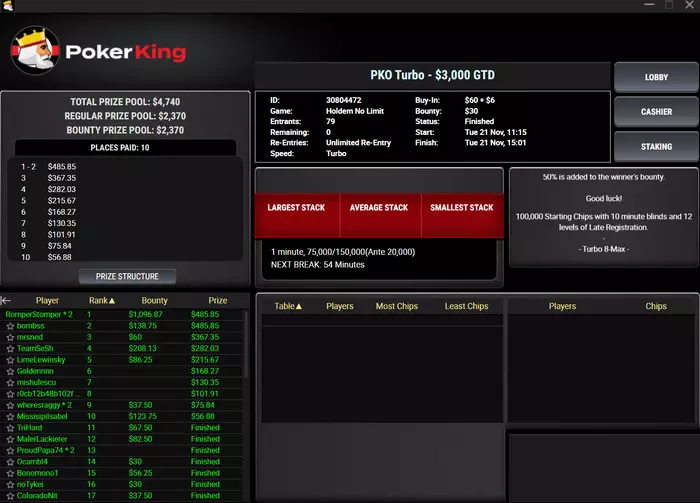
Task: Toggle favorite star for r0cb12b48b102f
Action: (10, 394)
